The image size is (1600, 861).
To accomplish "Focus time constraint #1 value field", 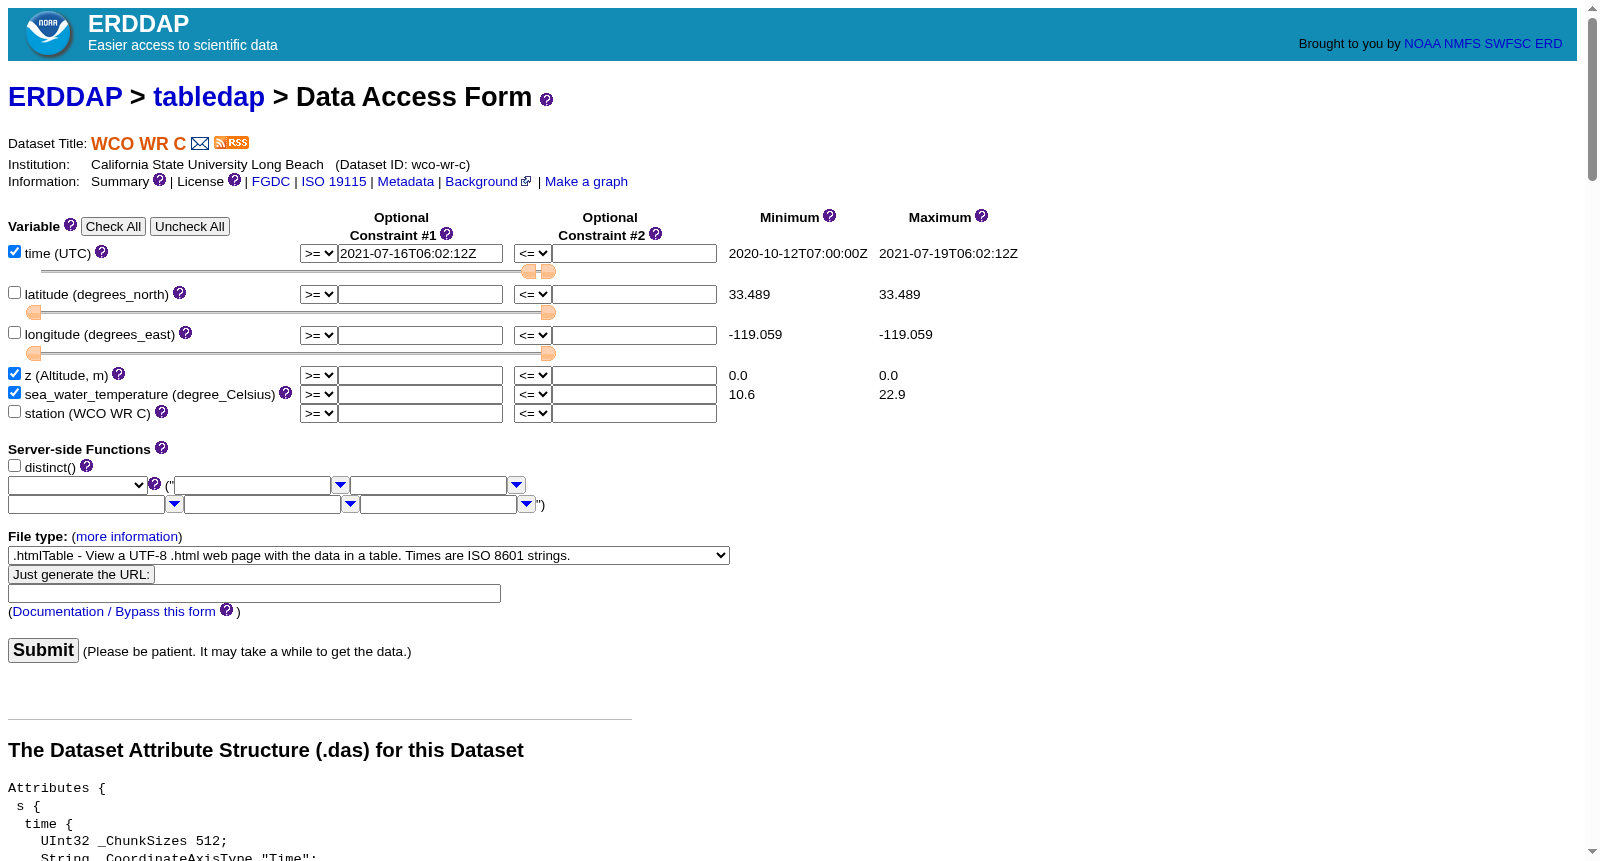I will (x=420, y=254).
